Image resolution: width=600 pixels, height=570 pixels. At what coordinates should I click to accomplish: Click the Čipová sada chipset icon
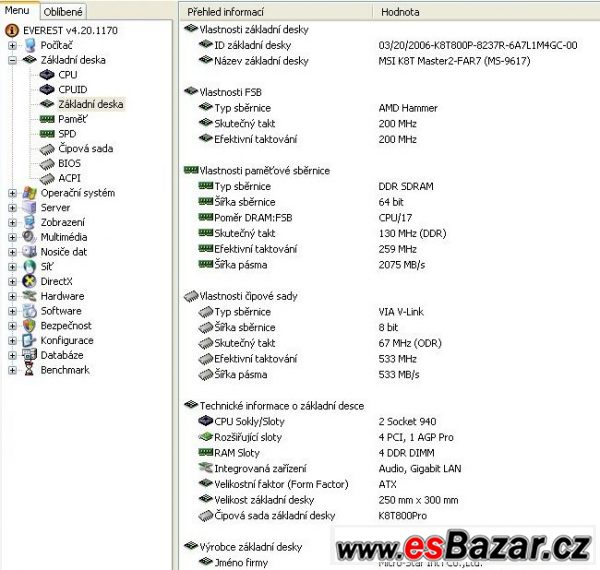[x=47, y=149]
